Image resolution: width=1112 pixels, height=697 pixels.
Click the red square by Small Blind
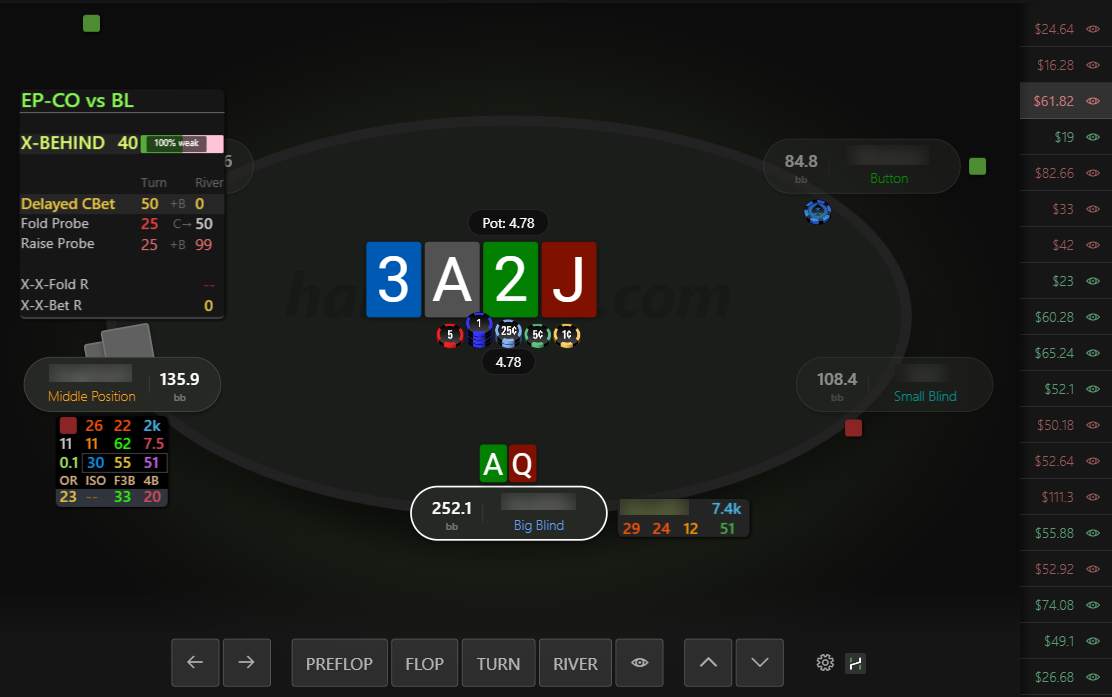click(x=853, y=428)
